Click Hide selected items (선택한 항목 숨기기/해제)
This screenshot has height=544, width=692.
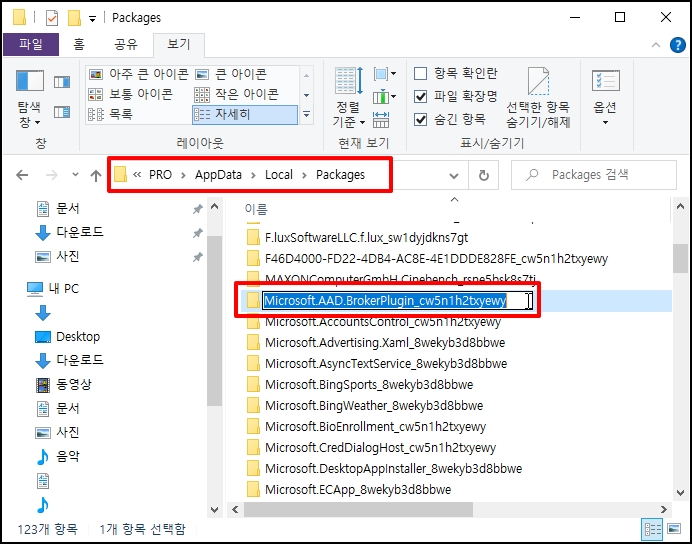pos(538,98)
